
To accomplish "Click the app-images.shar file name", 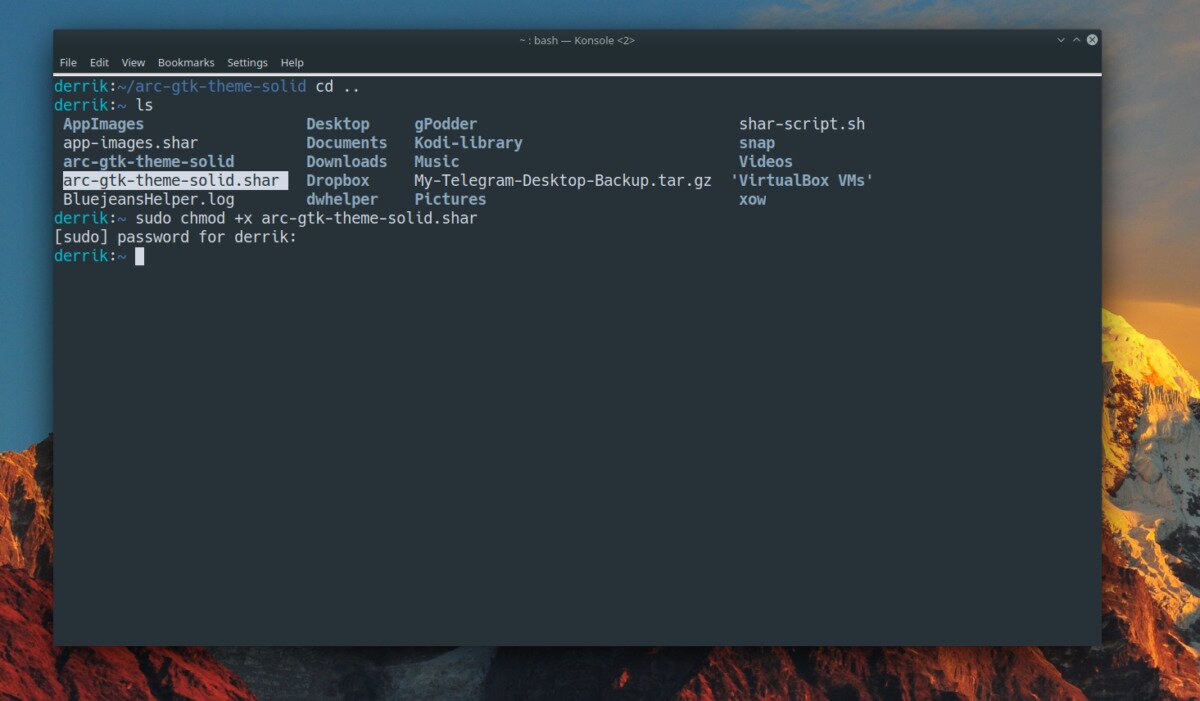I will pos(130,143).
